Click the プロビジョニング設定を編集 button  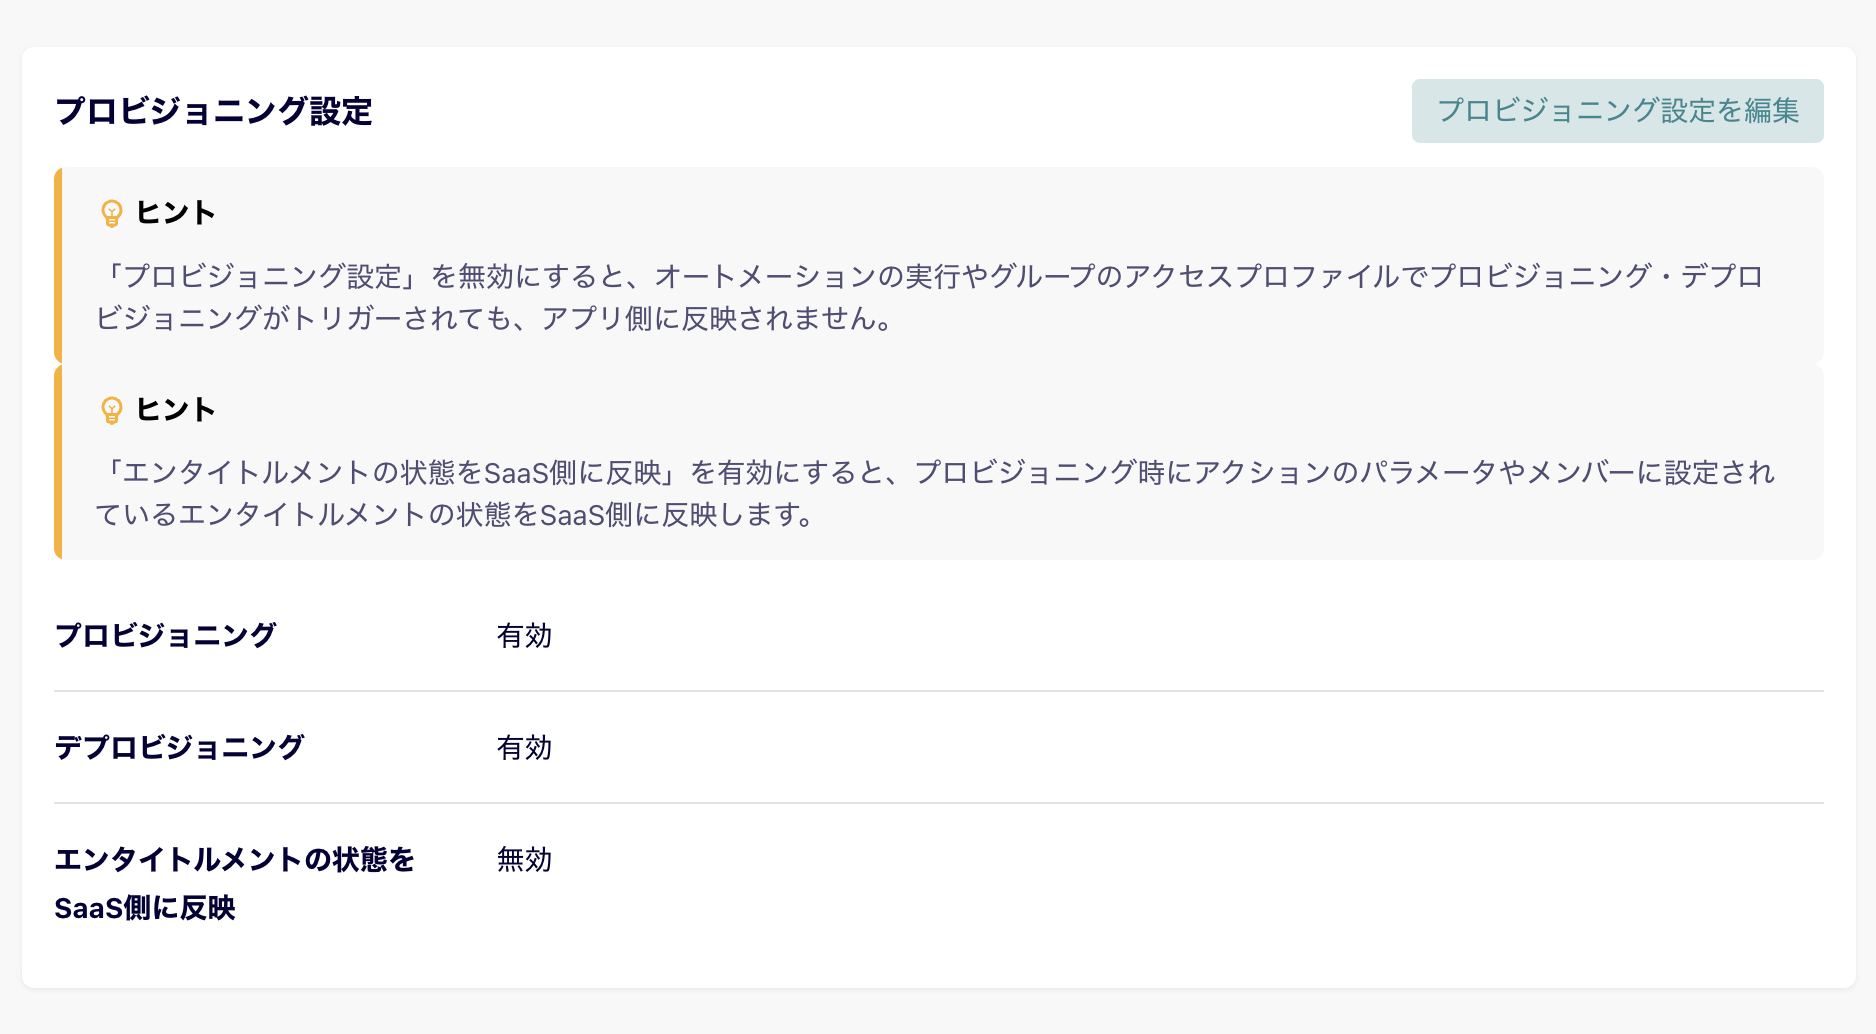tap(1617, 111)
